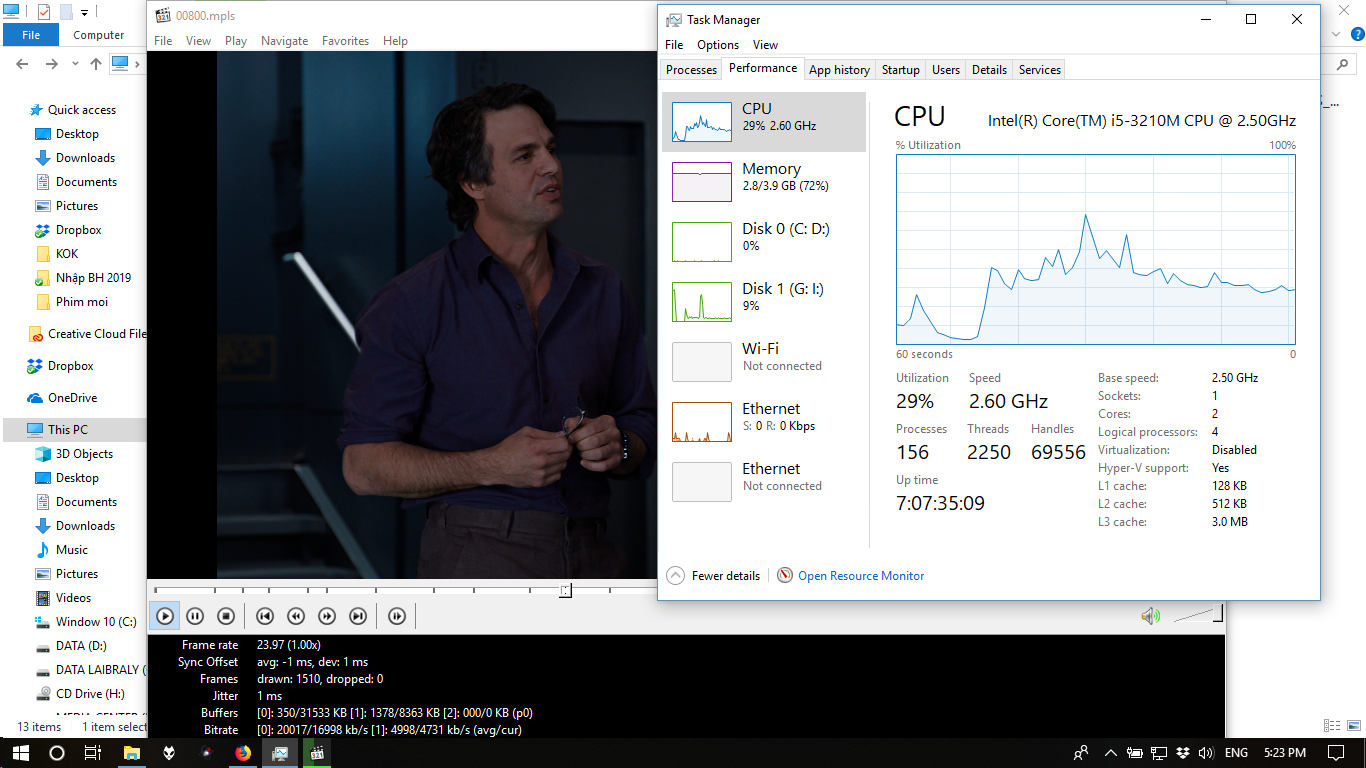The height and width of the screenshot is (768, 1366).
Task: Select the Wi-Fi performance entry
Action: tap(764, 362)
